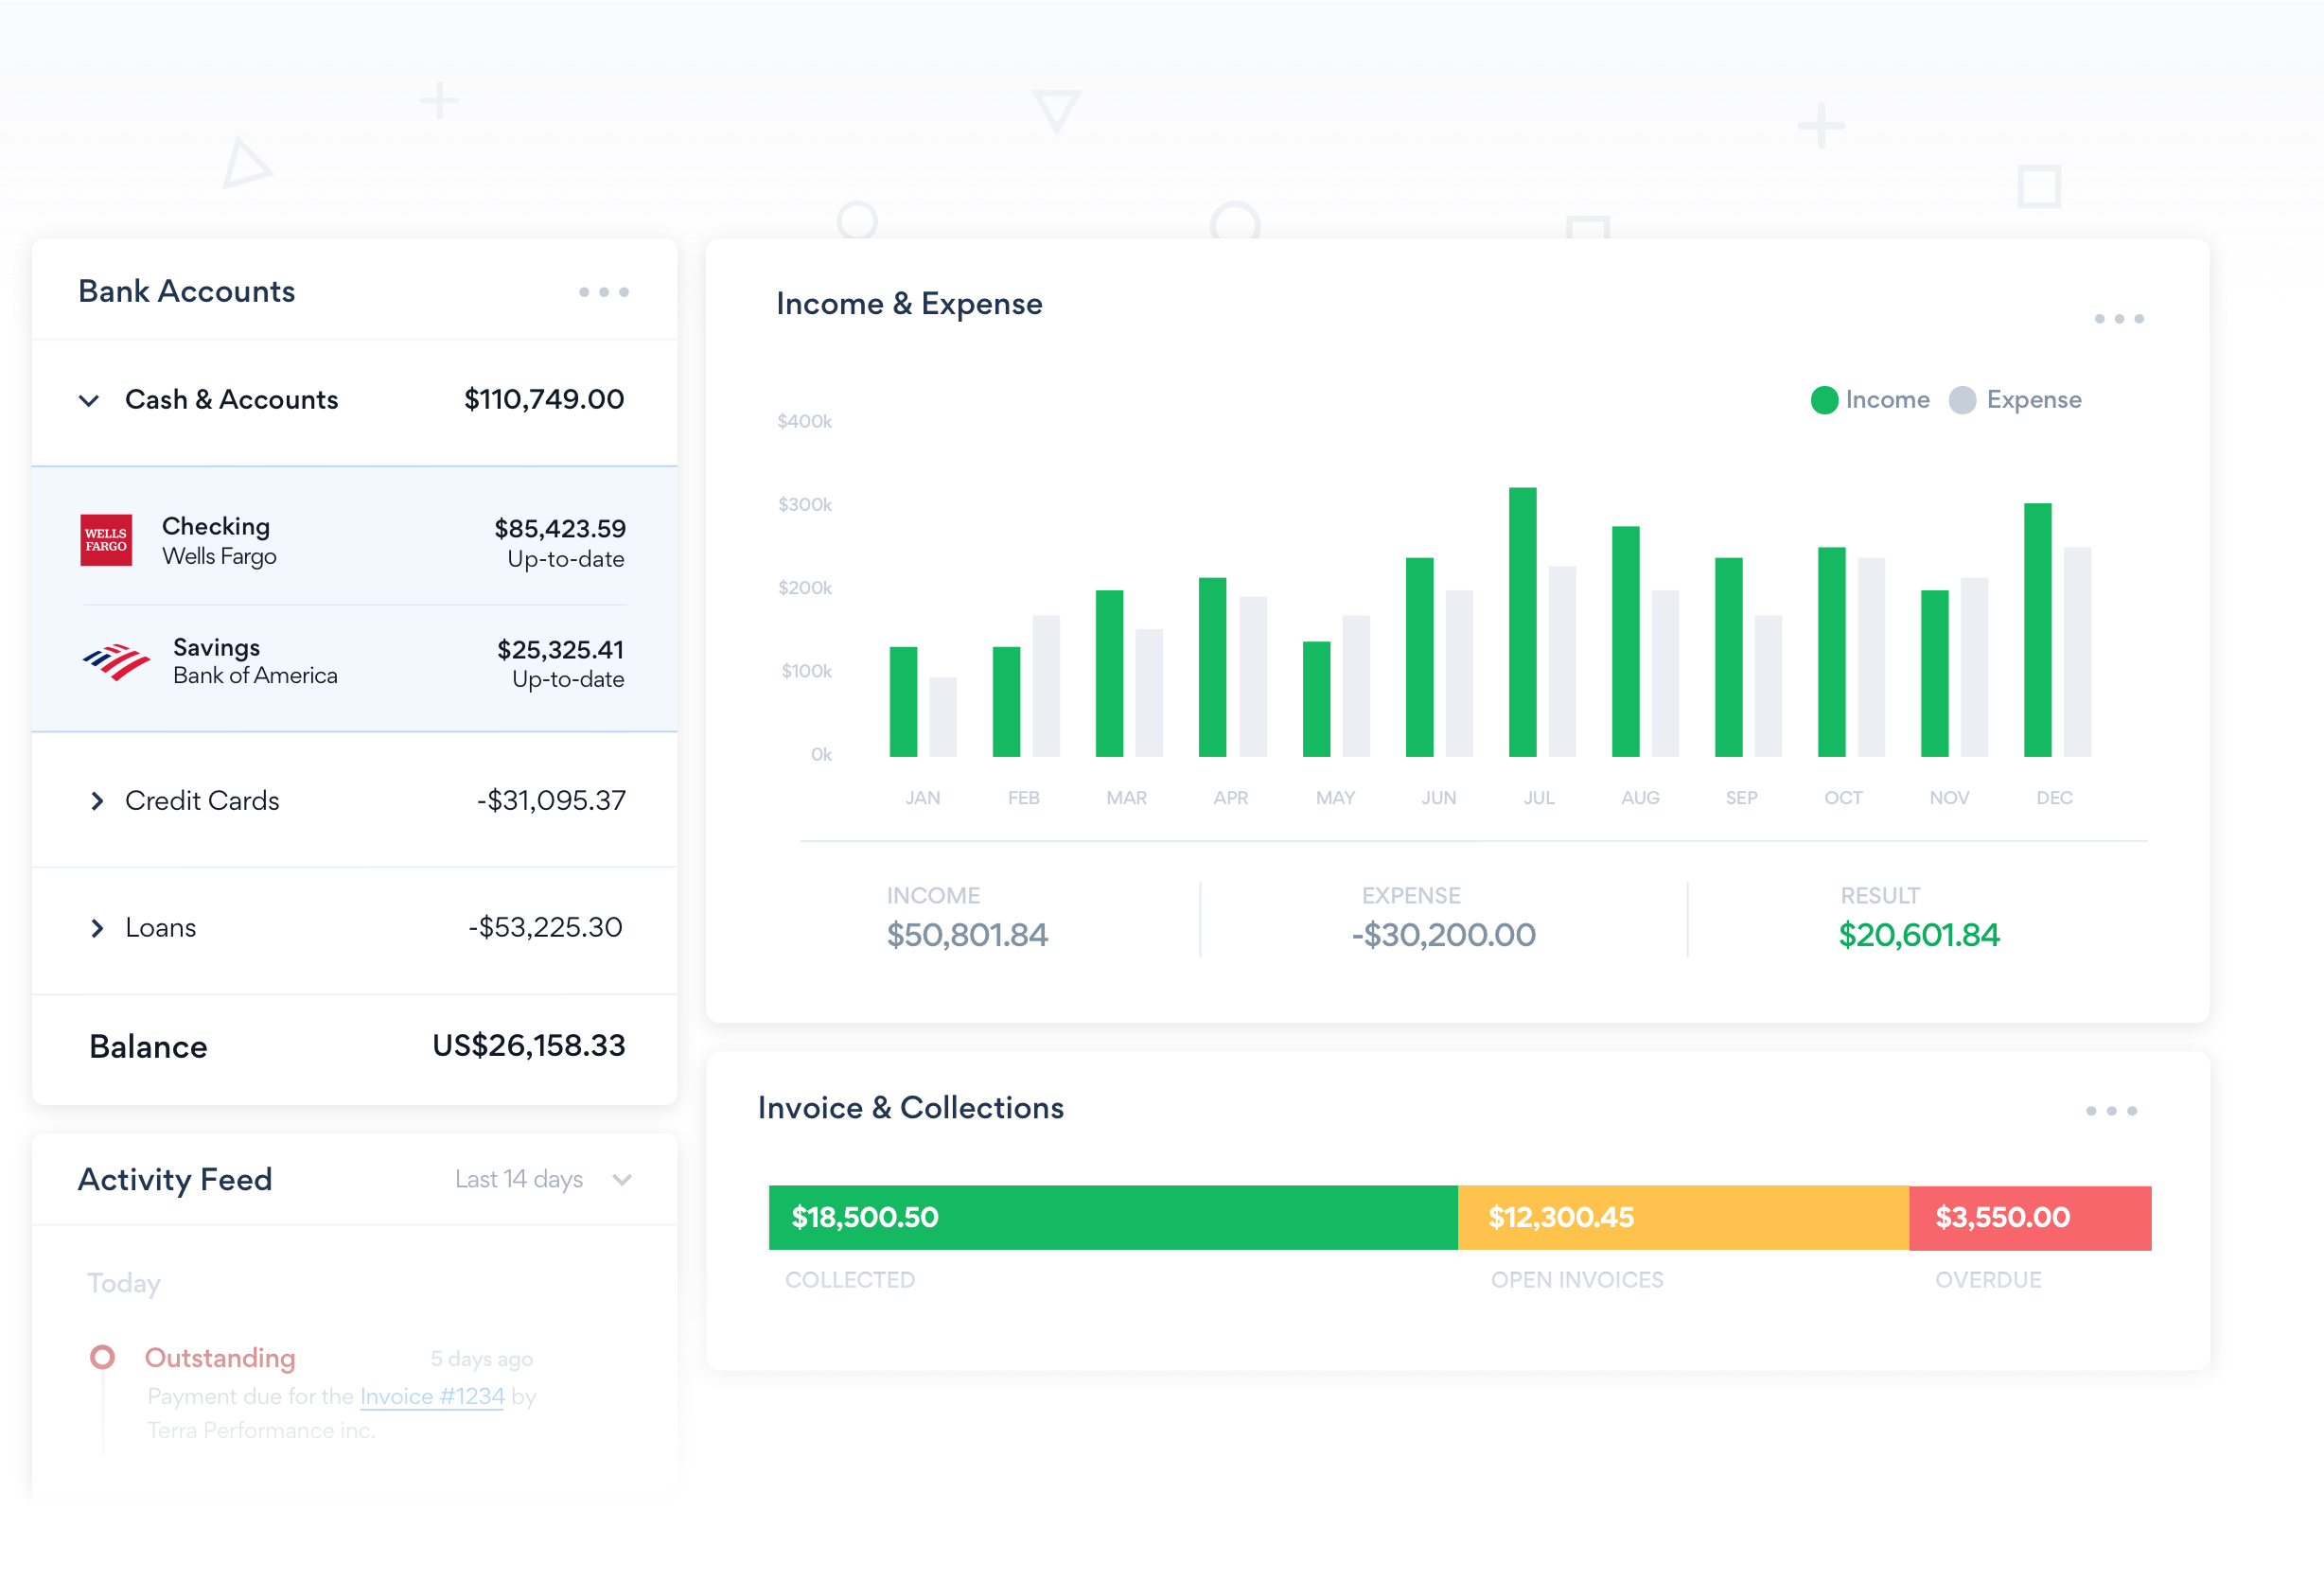Click the green Collected $18,500.50 segment
2324x1580 pixels.
[1112, 1217]
